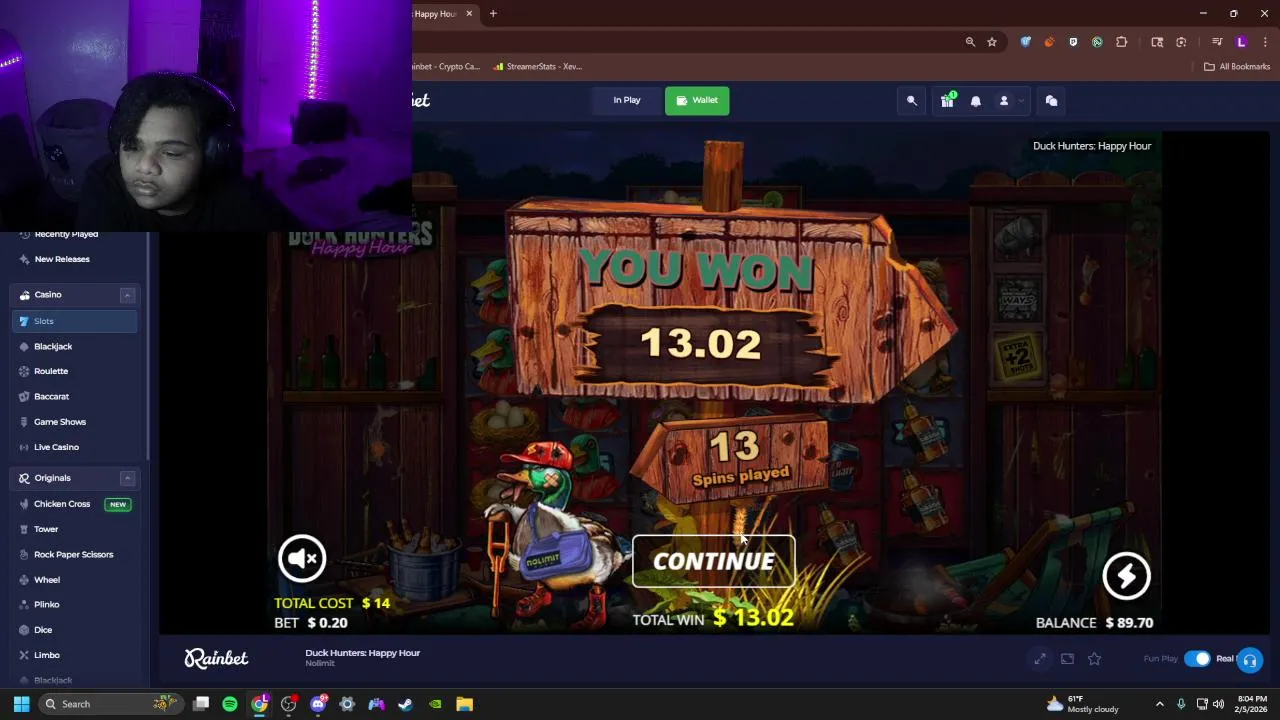The width and height of the screenshot is (1280, 720).
Task: Open the Extensions puzzle icon
Action: (1121, 42)
